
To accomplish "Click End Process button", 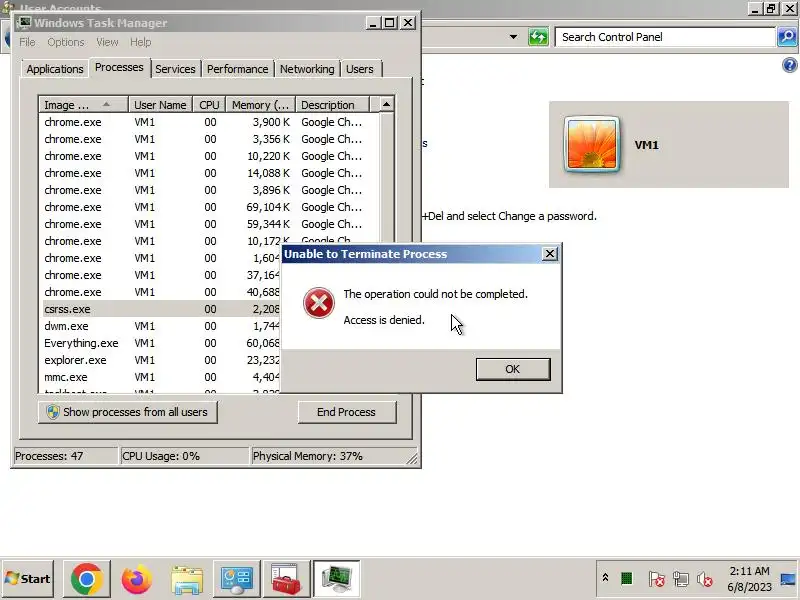I will point(346,412).
